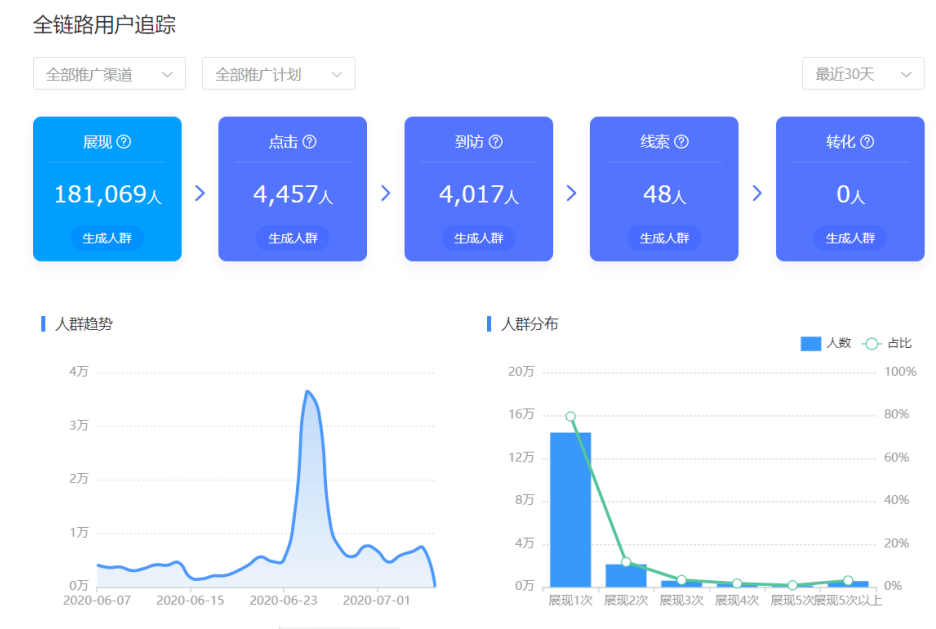Click the question mark icon beside 转化
This screenshot has height=629, width=936.
pyautogui.click(x=867, y=142)
